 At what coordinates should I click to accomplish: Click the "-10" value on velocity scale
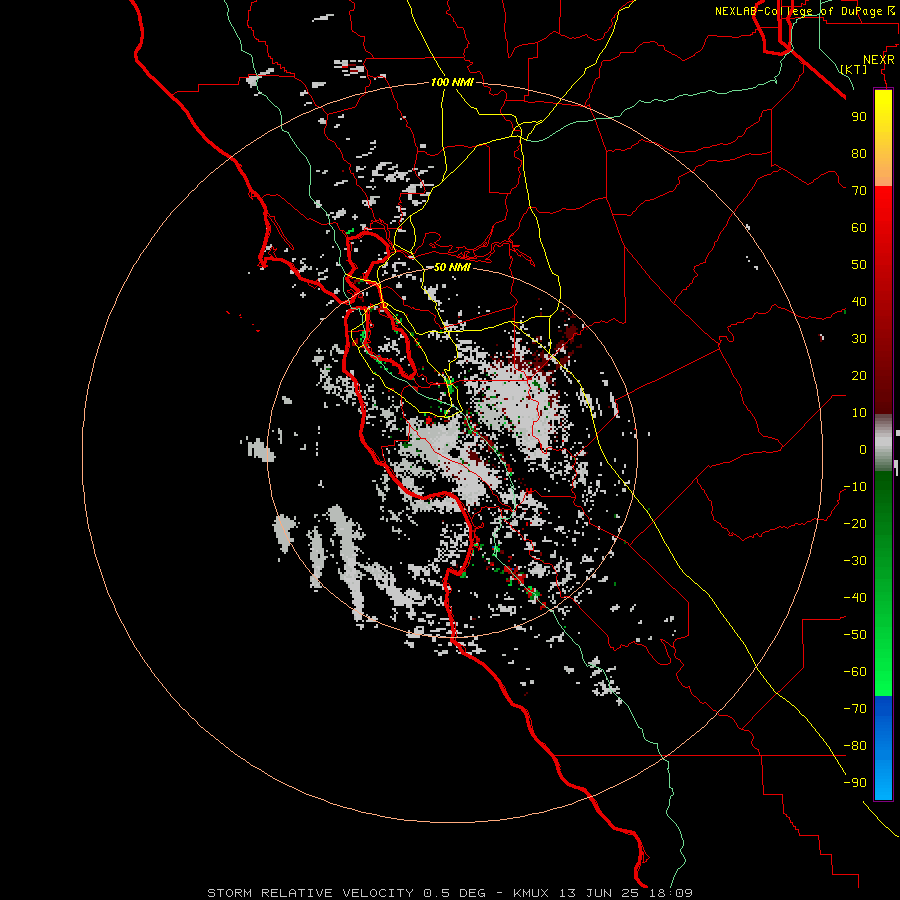[x=855, y=487]
